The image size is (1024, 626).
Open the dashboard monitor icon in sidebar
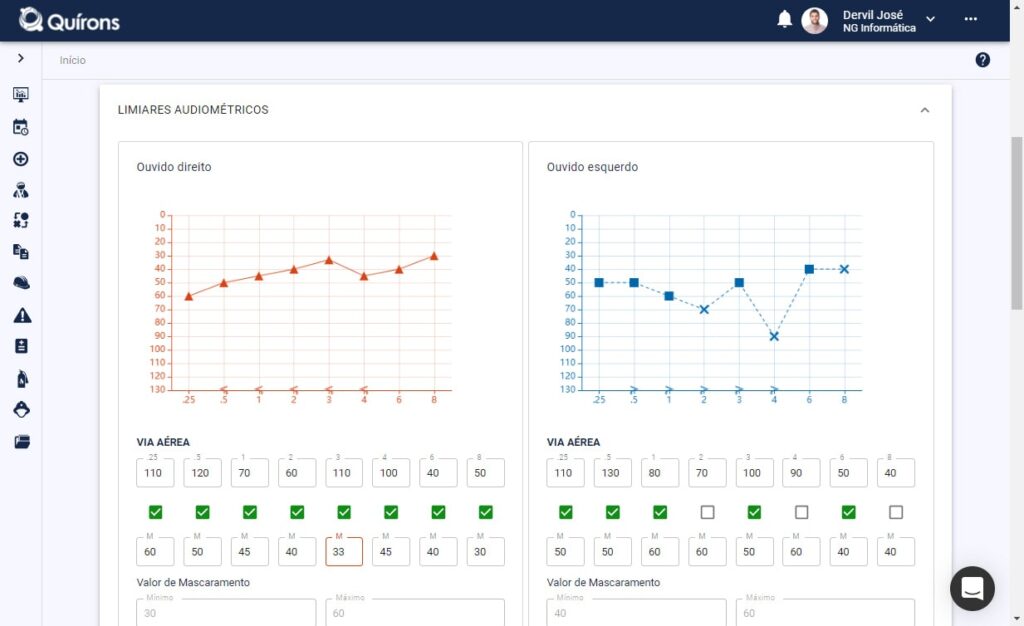click(x=21, y=95)
